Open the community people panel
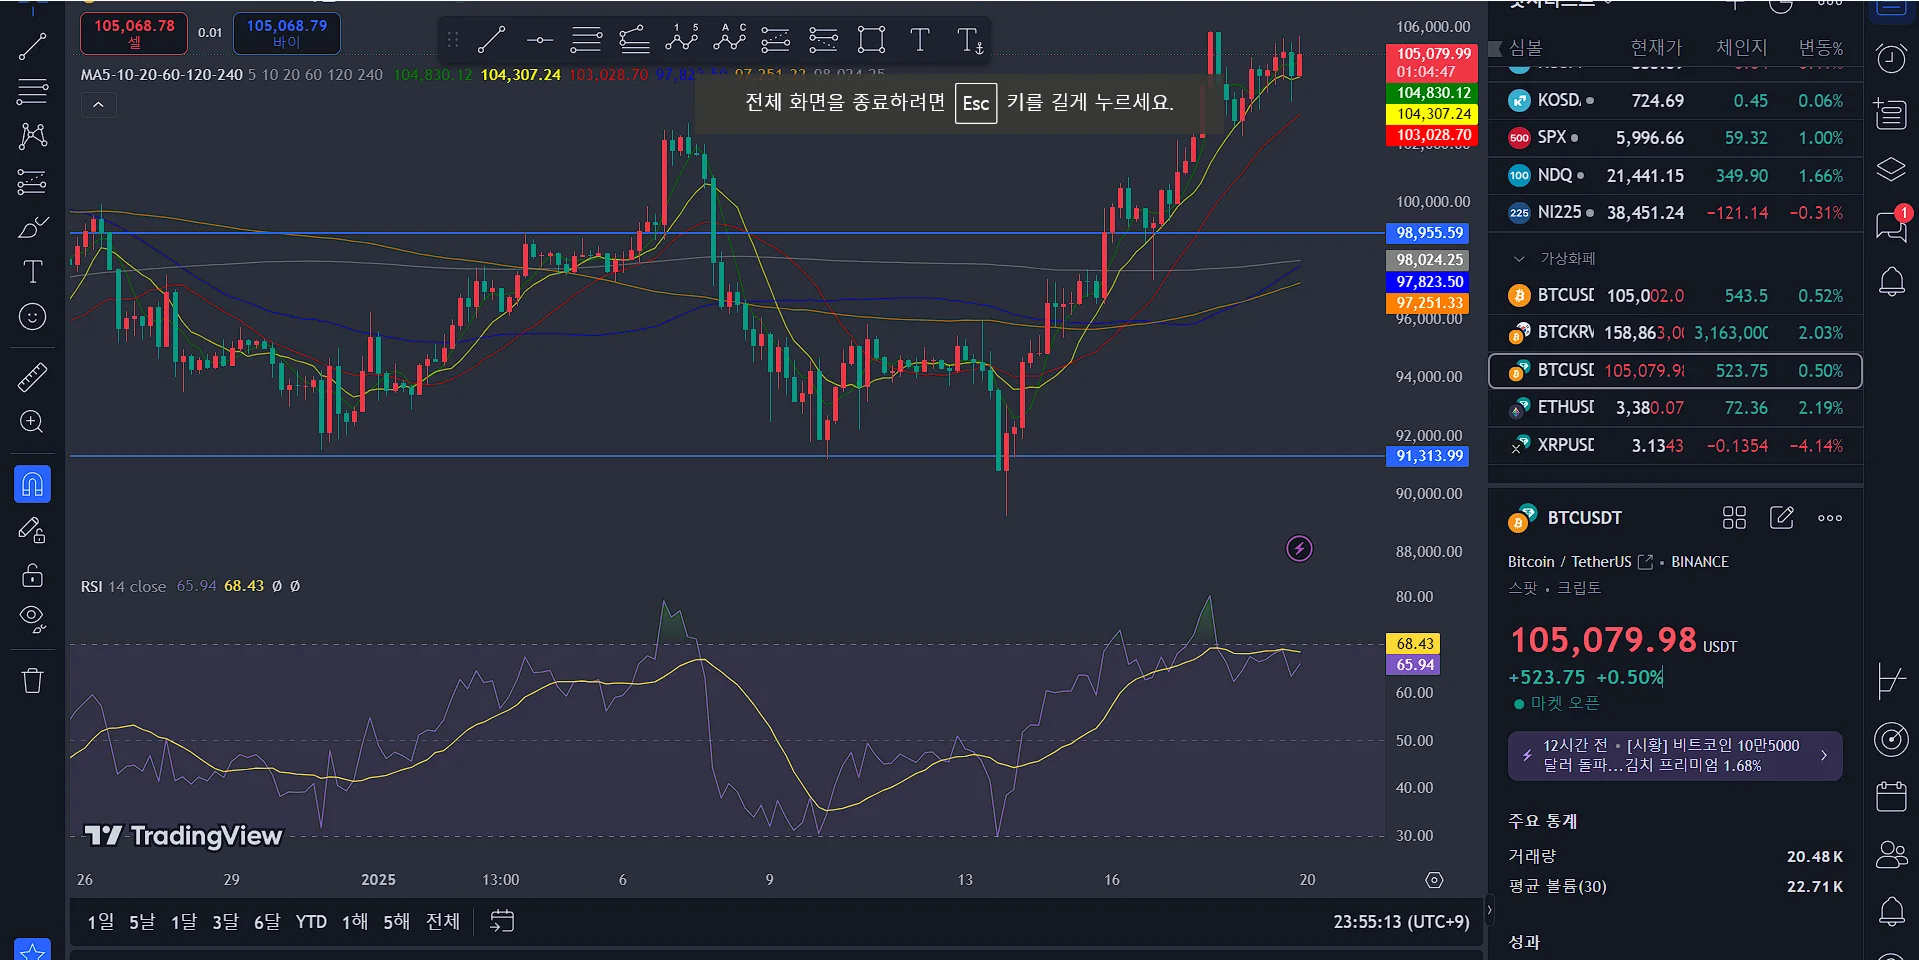Viewport: 1919px width, 960px height. point(1891,854)
